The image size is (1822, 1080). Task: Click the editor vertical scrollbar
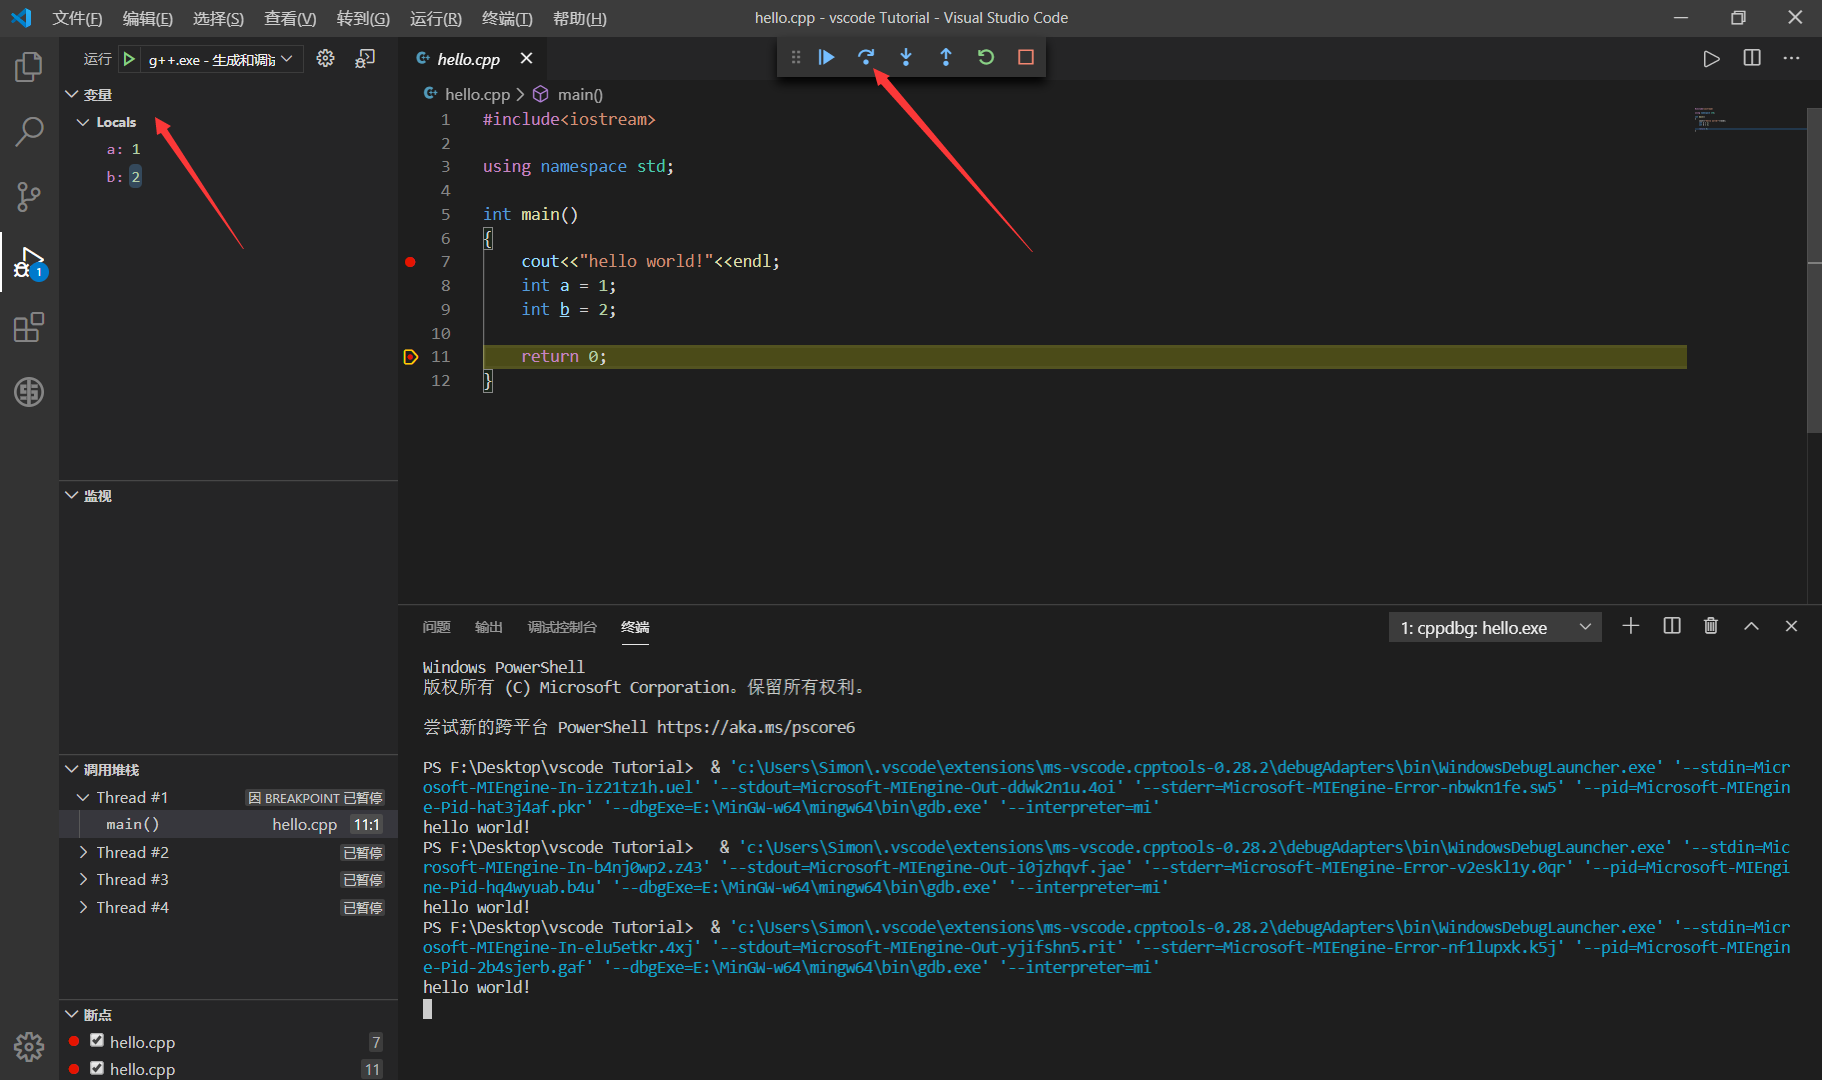pyautogui.click(x=1814, y=270)
